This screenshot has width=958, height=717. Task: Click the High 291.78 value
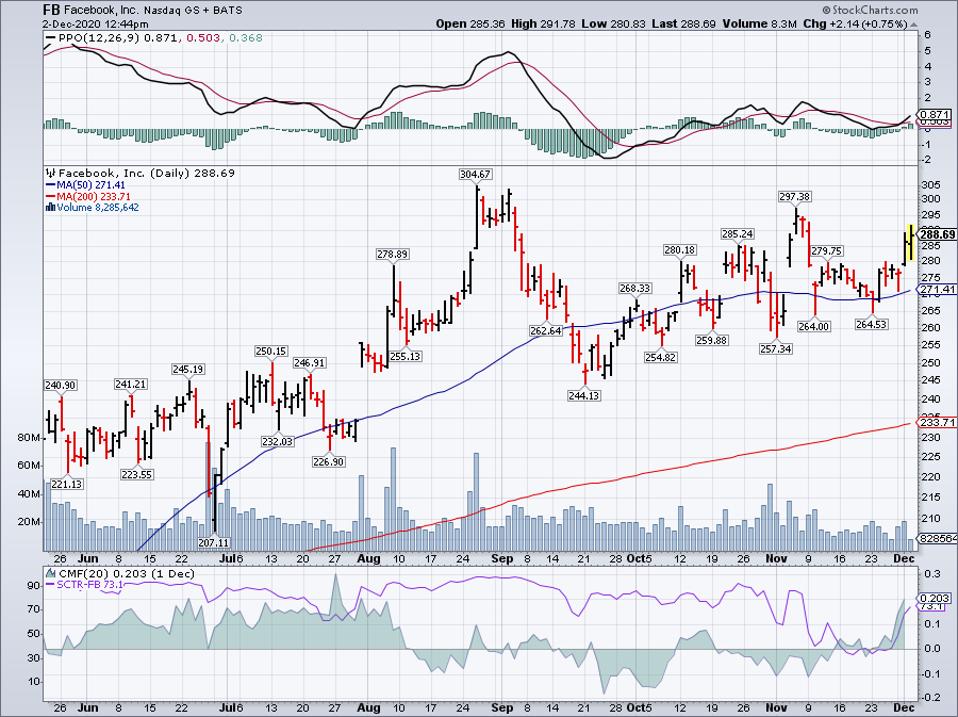[543, 24]
